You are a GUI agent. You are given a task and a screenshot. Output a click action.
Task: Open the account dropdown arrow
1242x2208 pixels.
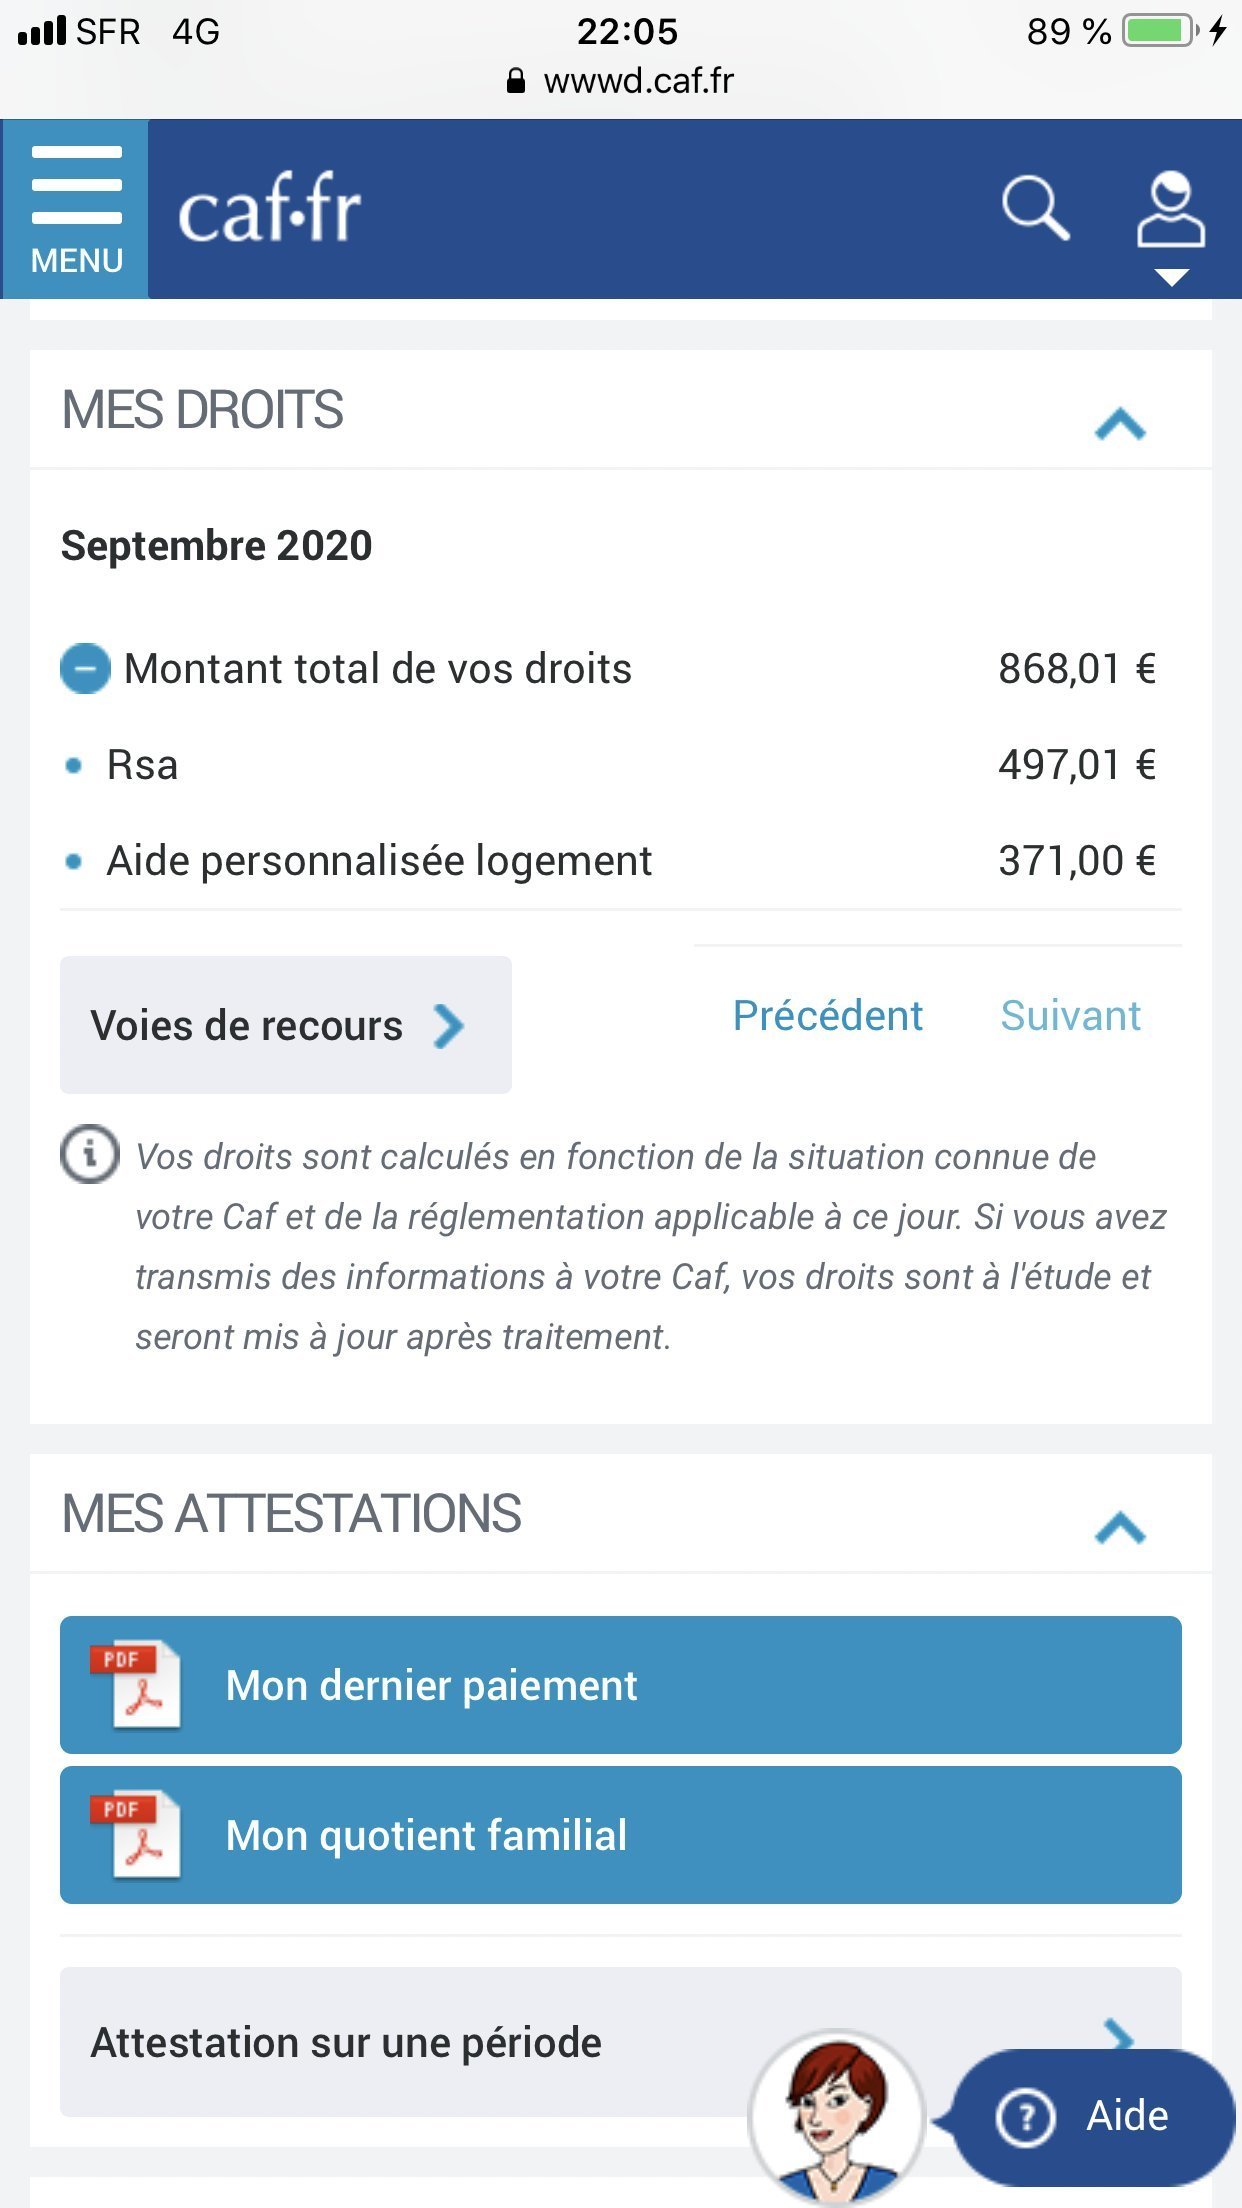point(1171,278)
